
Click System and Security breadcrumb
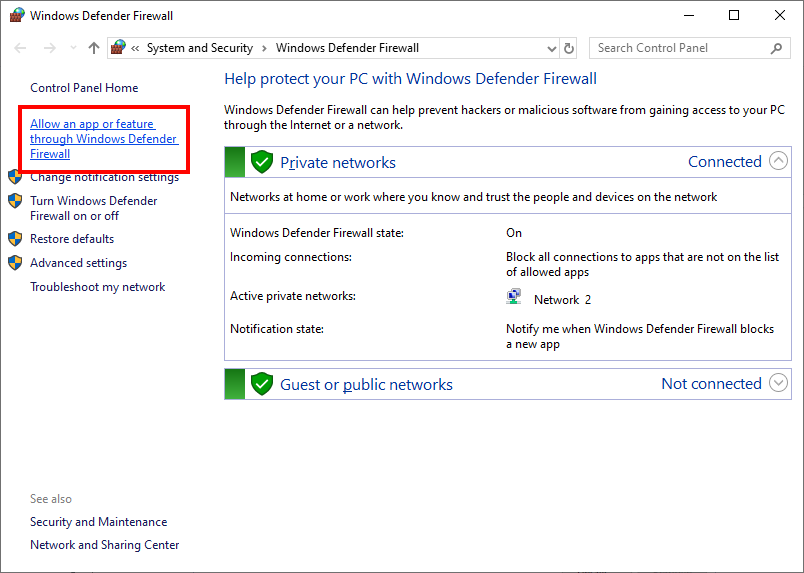tap(200, 48)
